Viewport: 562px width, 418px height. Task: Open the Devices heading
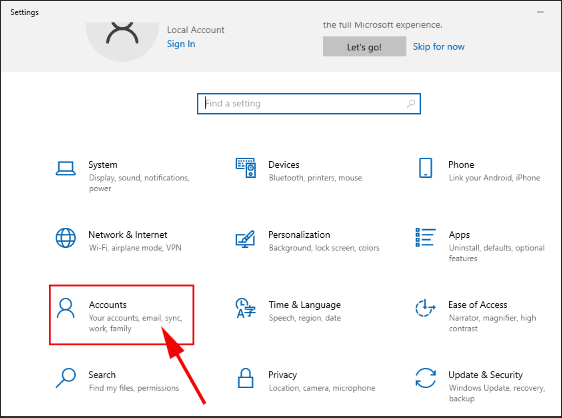284,165
